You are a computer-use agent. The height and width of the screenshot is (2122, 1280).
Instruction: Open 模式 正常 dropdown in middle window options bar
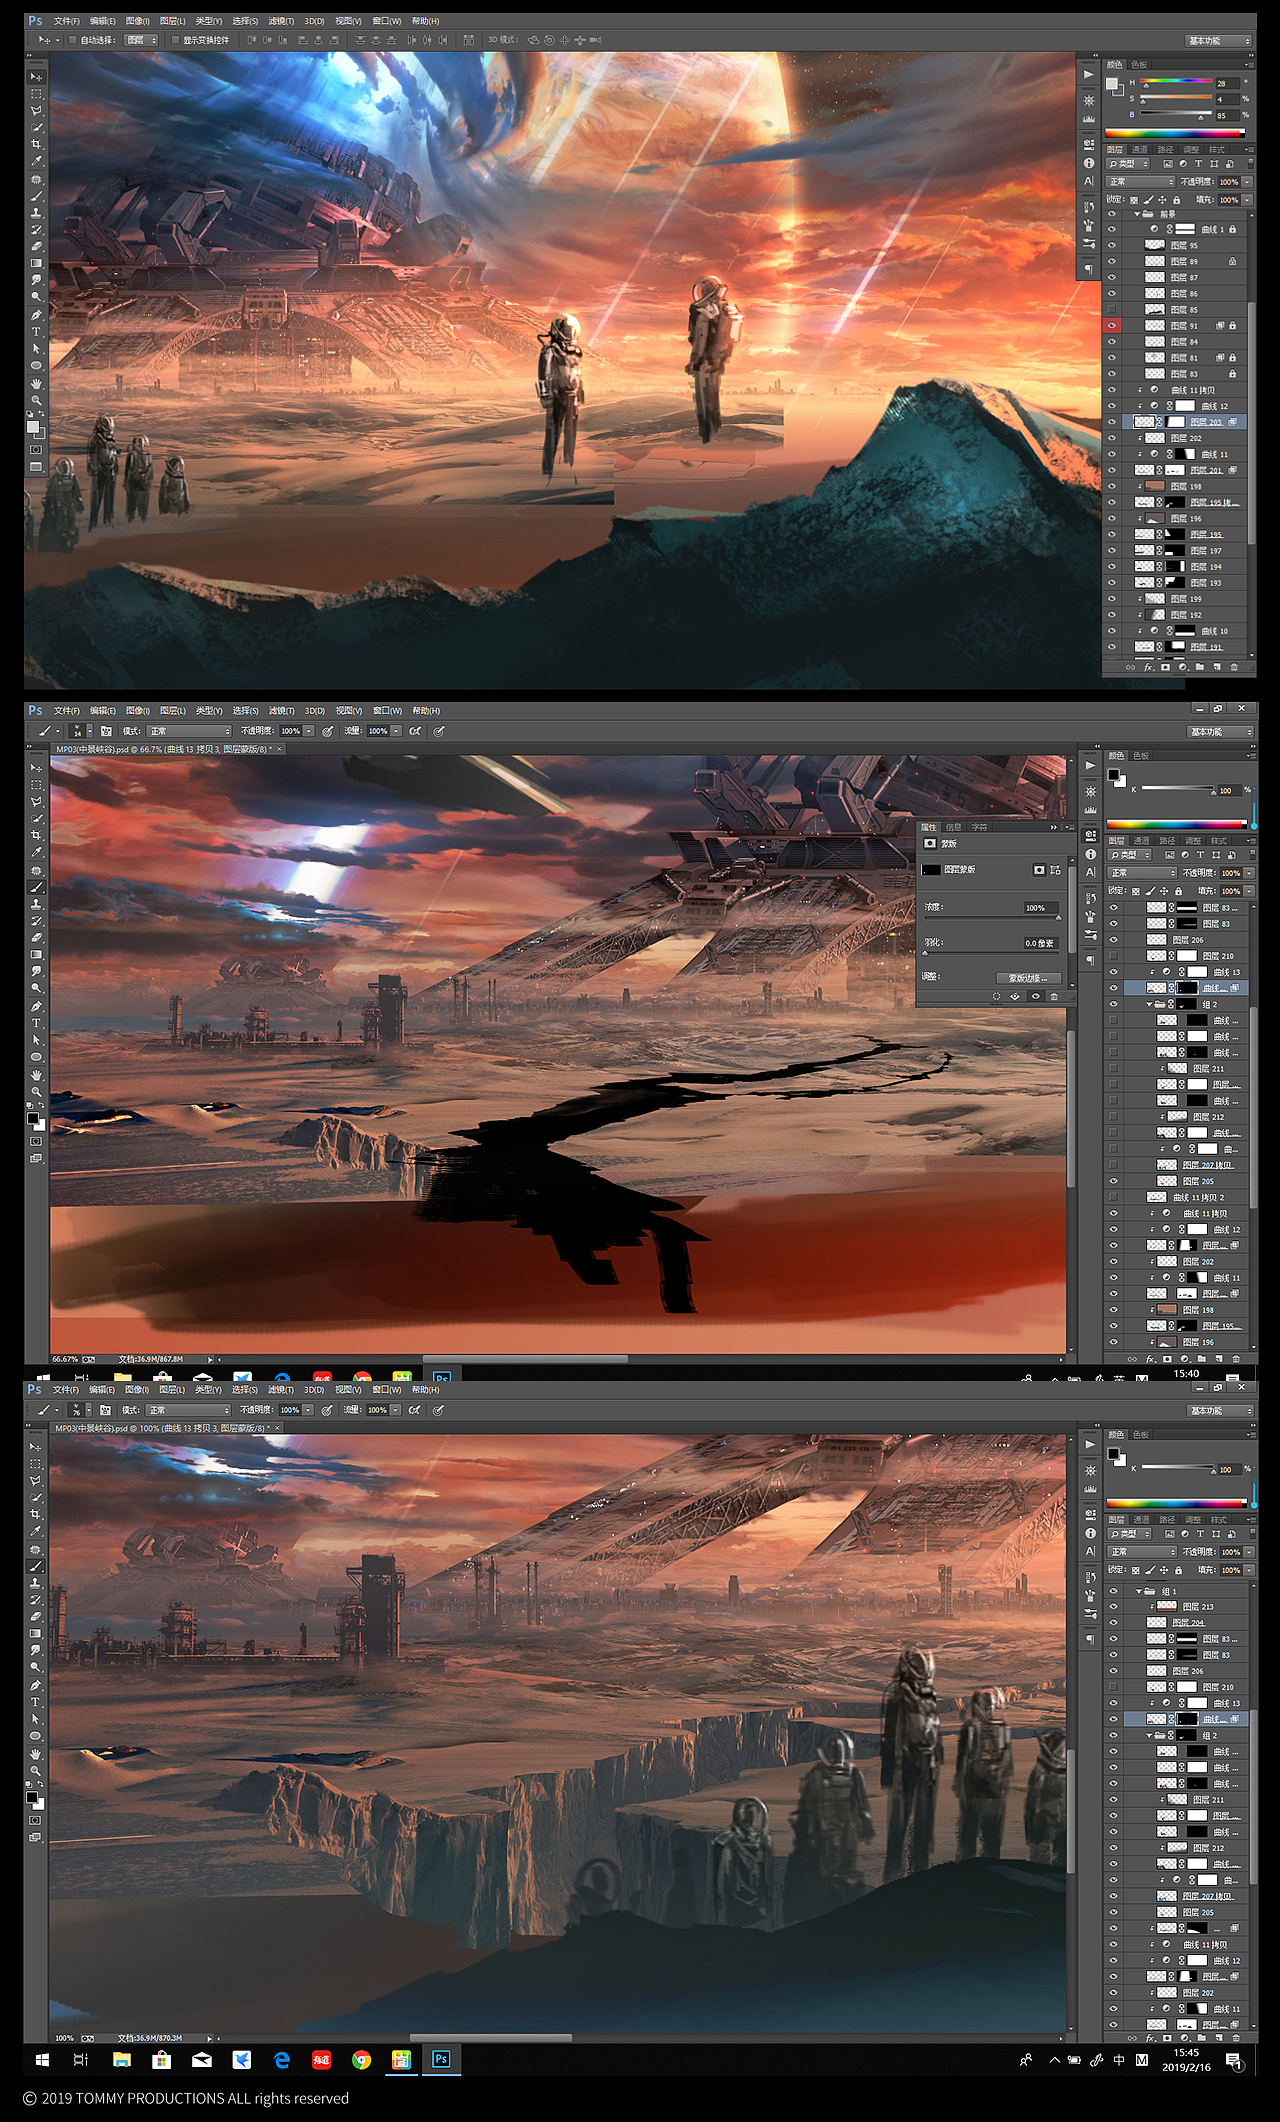click(189, 731)
